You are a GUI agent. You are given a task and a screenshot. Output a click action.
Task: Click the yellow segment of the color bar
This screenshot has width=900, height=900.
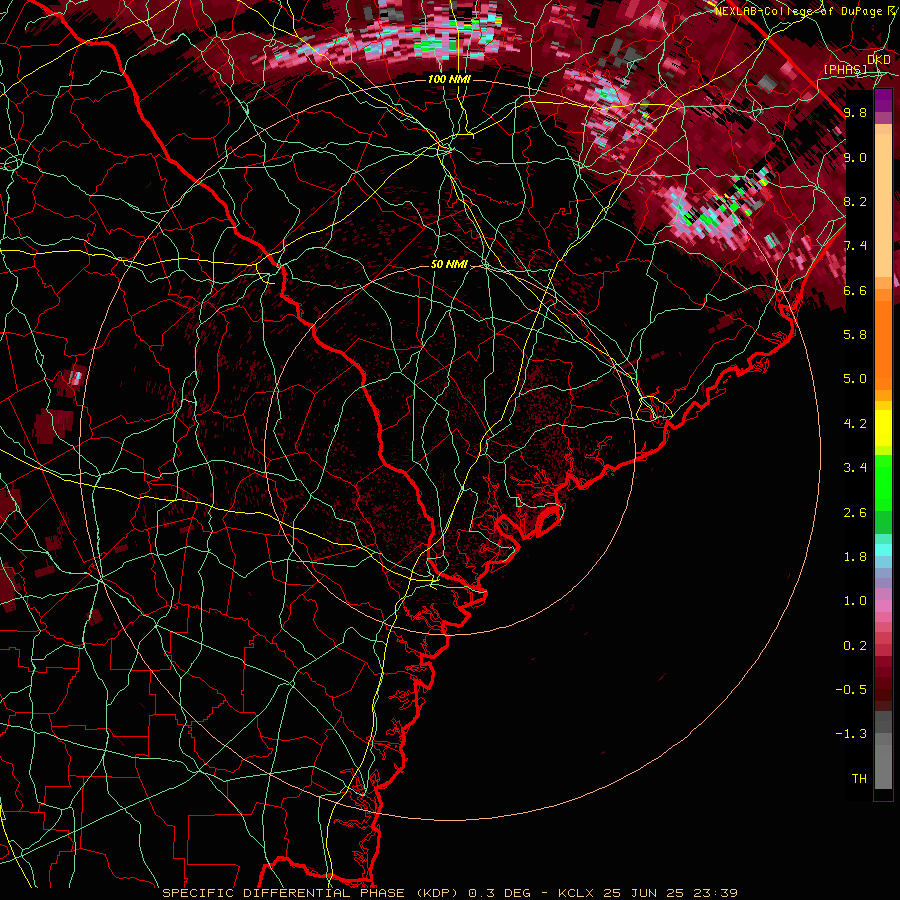(883, 428)
